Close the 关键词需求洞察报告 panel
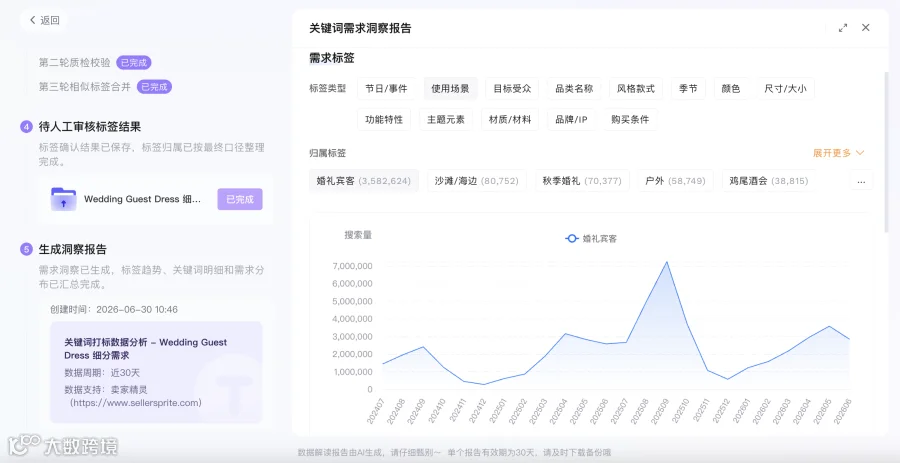Viewport: 900px width, 463px height. pos(866,28)
